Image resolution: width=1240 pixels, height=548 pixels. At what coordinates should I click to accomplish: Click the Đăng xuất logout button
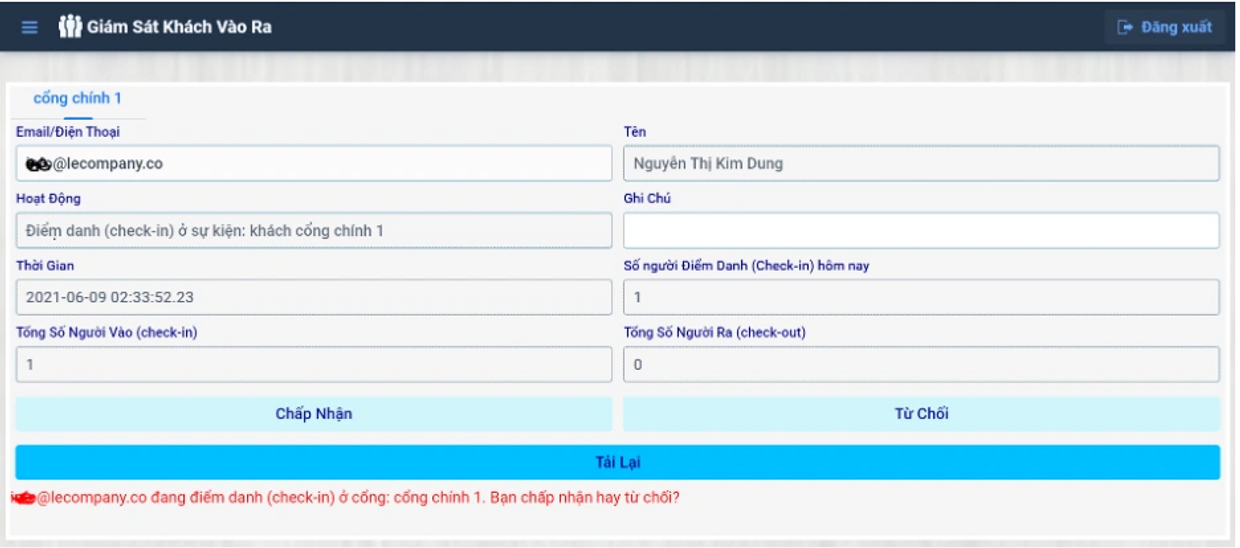tap(1165, 27)
